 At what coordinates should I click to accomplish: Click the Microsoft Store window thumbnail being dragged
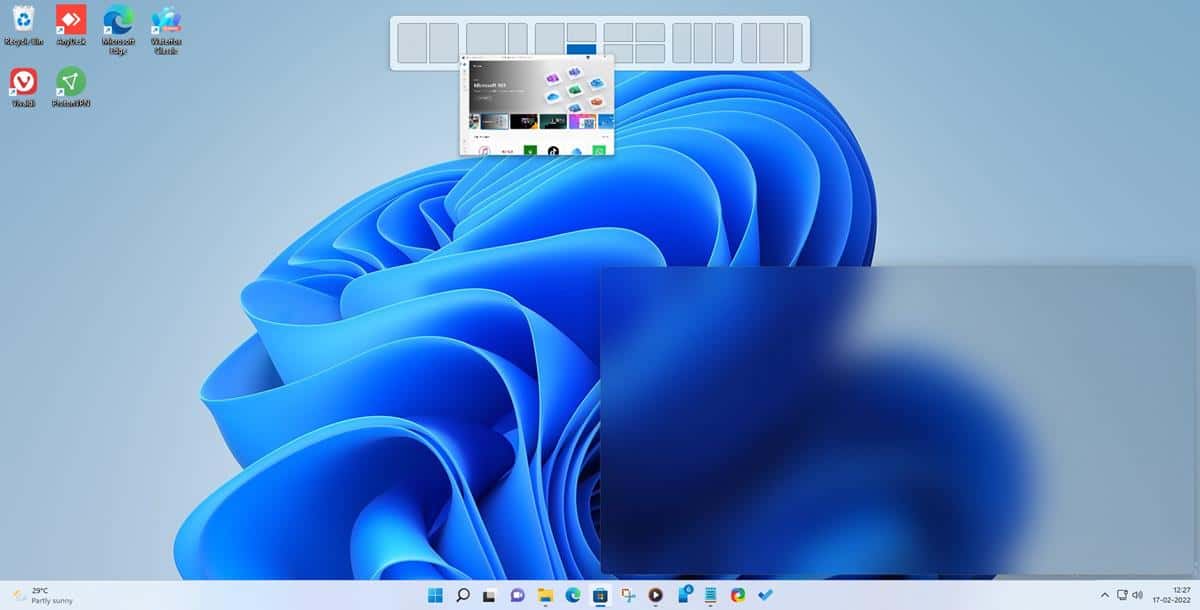pyautogui.click(x=537, y=106)
